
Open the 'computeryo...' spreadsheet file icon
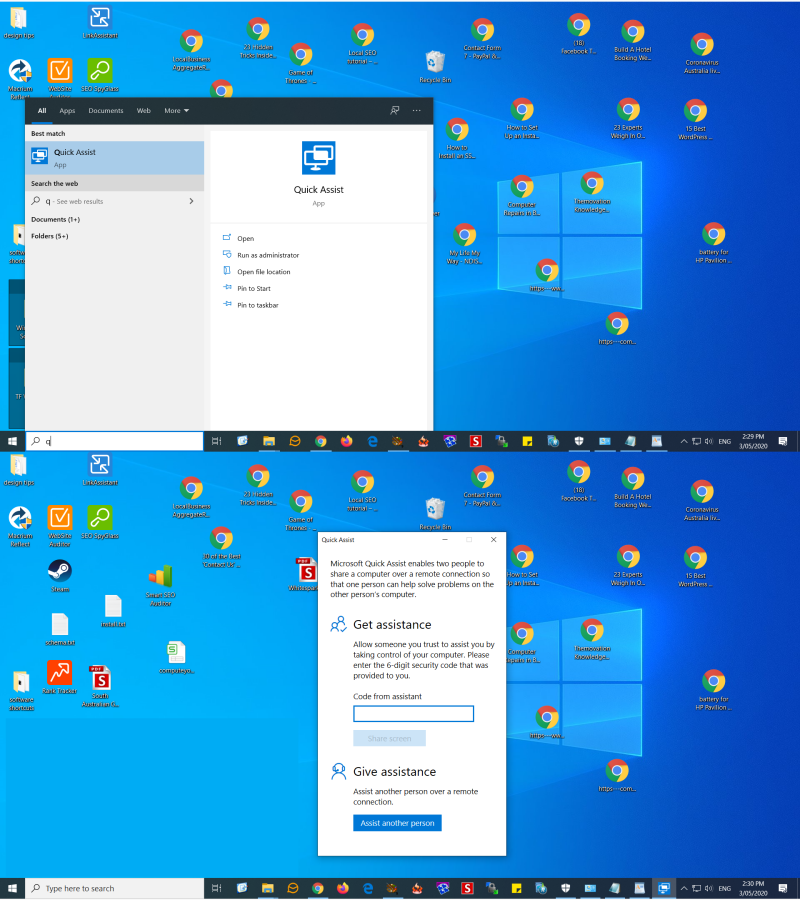pyautogui.click(x=176, y=657)
